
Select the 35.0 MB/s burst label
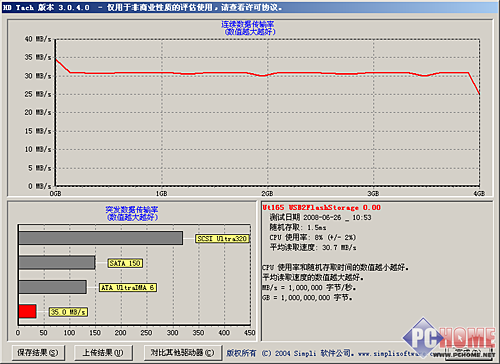(x=68, y=312)
